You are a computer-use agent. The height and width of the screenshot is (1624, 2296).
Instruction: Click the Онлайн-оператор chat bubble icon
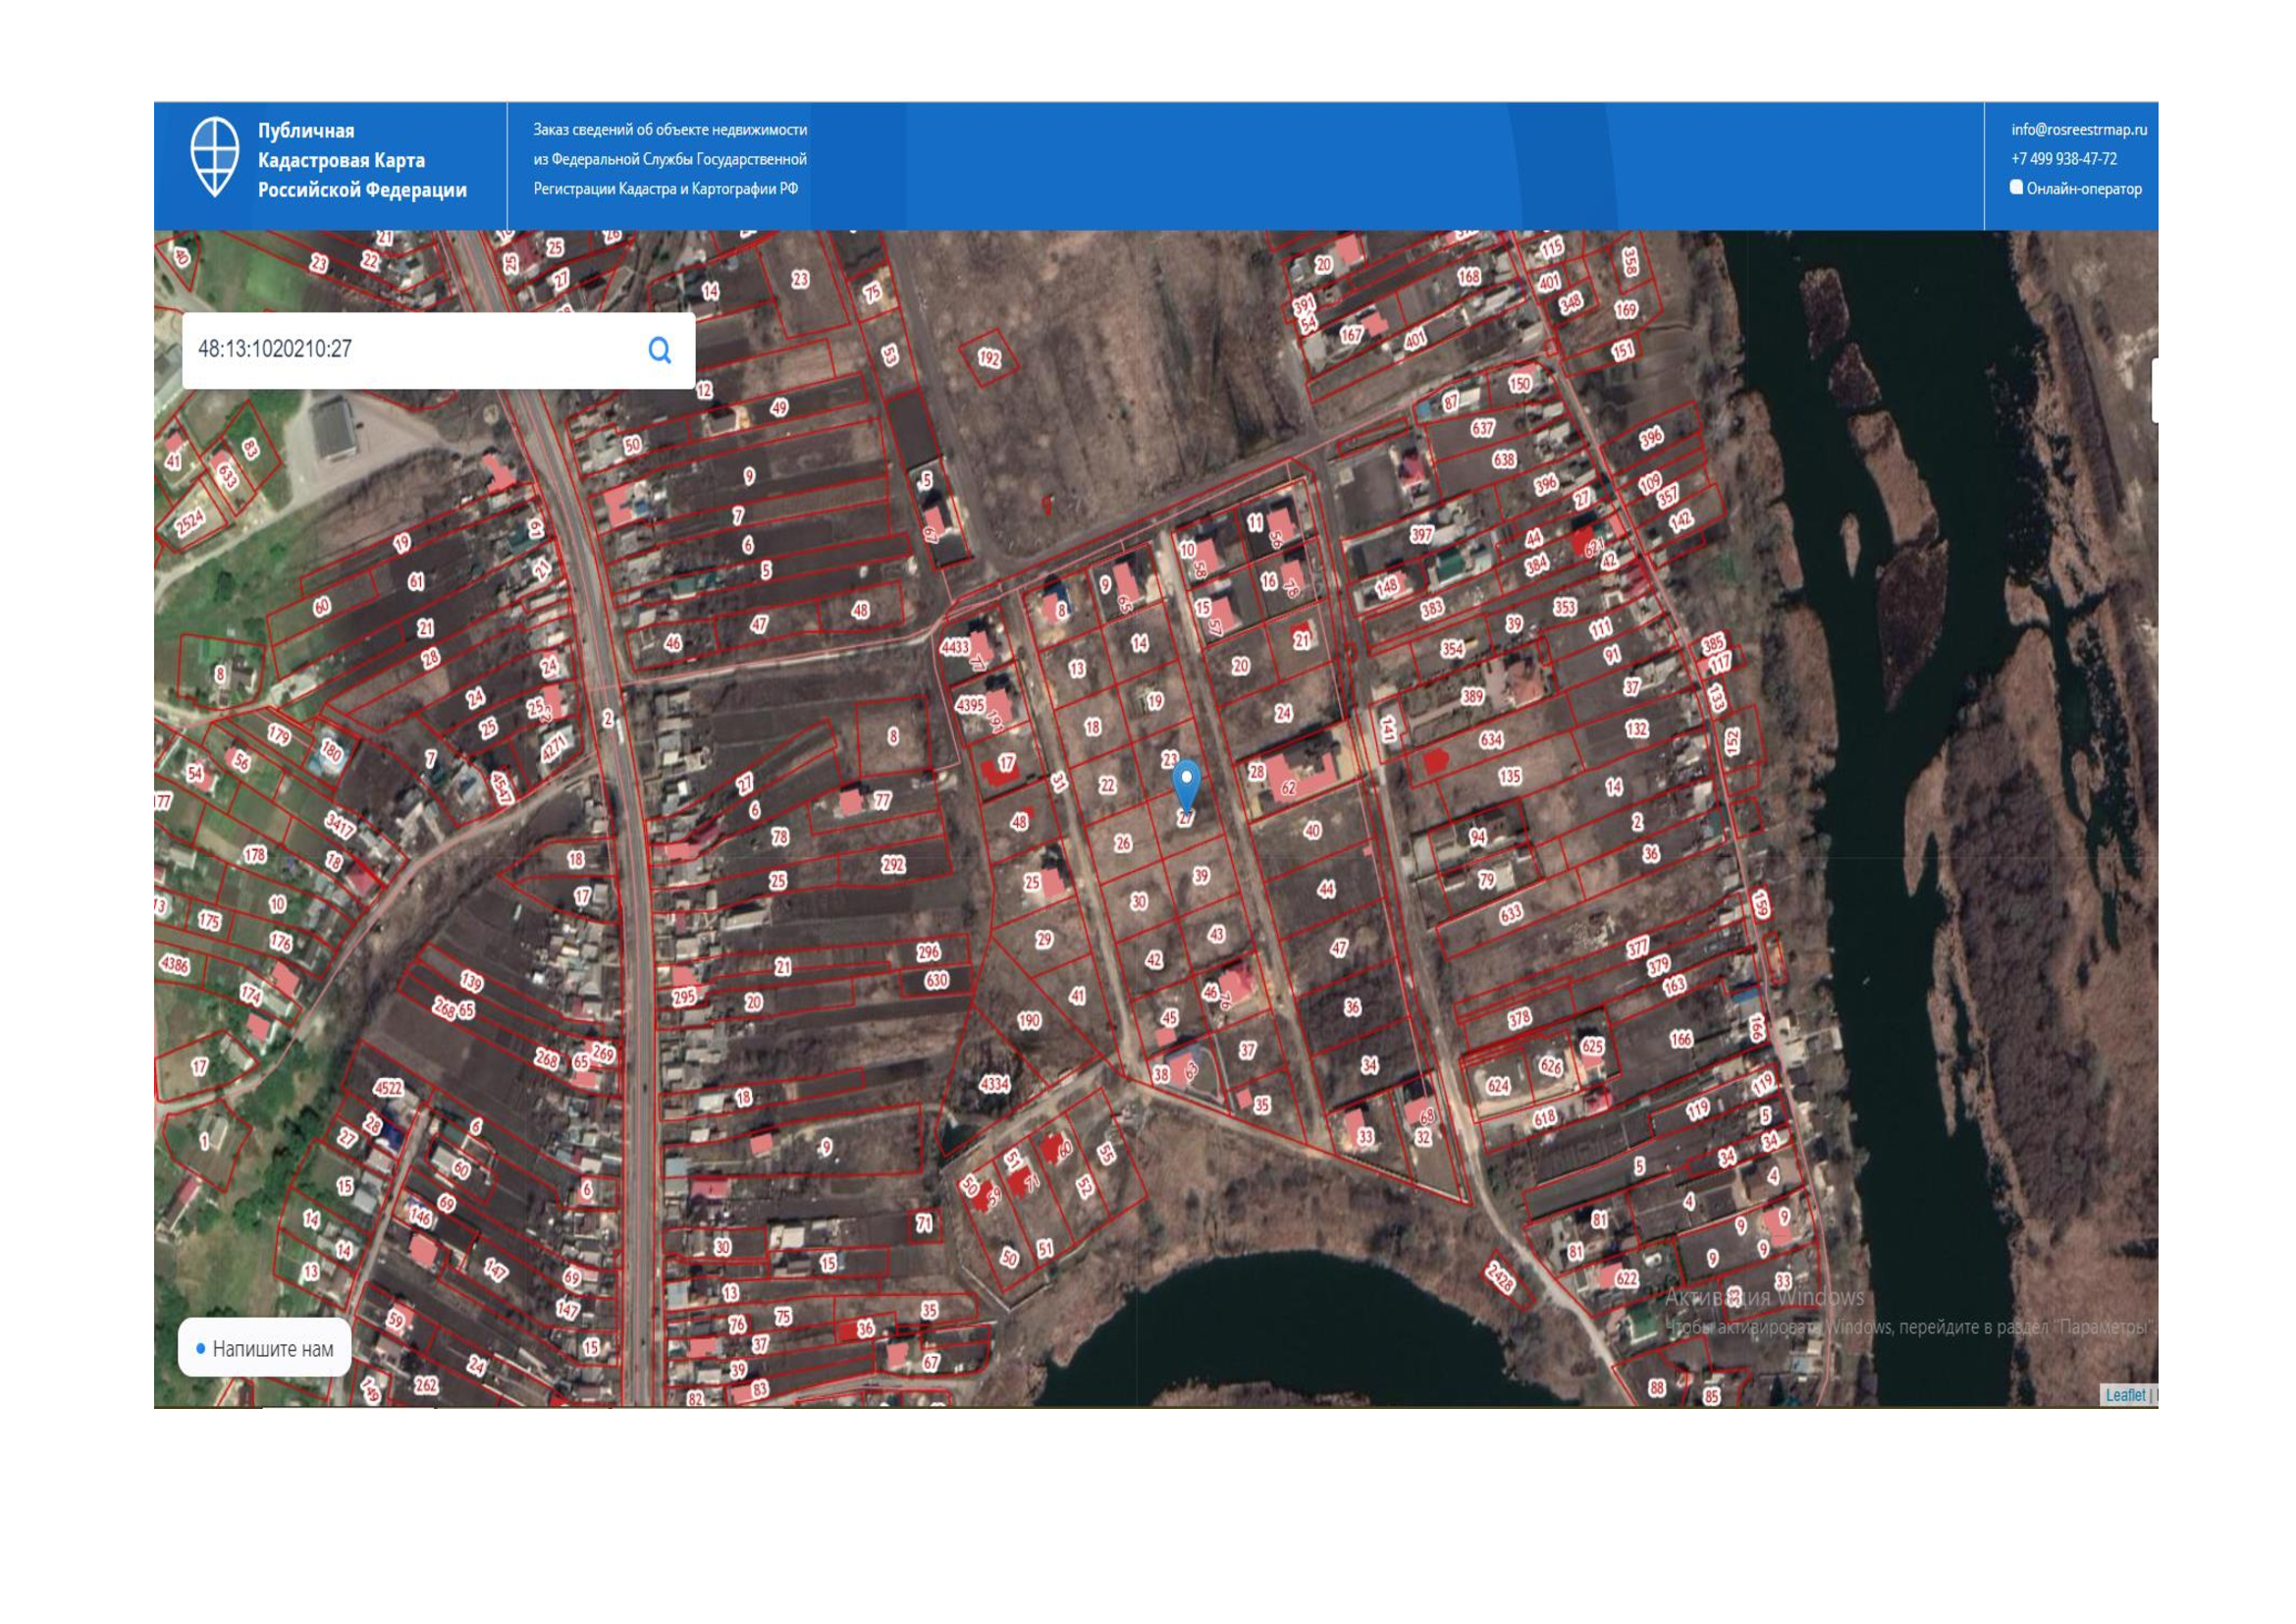tap(2016, 187)
